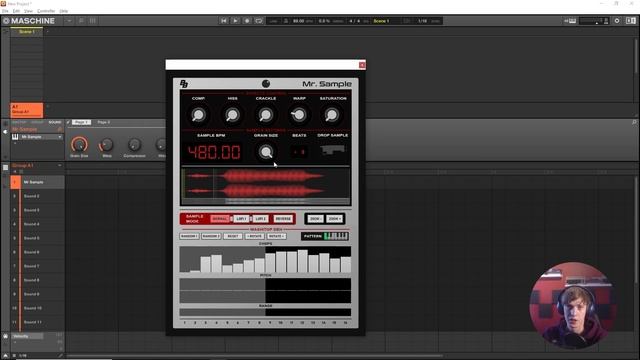Click the round power button atop Mr. Sample
640x360 pixels.
[x=266, y=84]
